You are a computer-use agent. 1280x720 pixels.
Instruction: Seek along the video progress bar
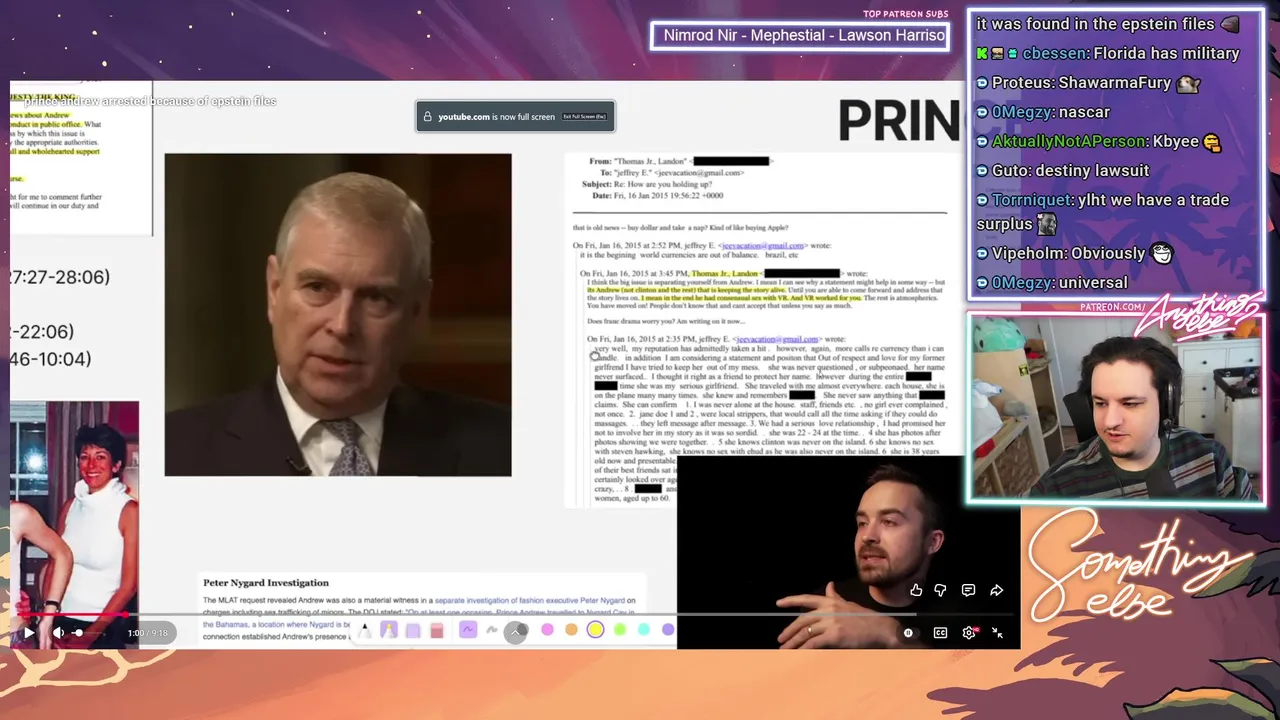click(515, 615)
